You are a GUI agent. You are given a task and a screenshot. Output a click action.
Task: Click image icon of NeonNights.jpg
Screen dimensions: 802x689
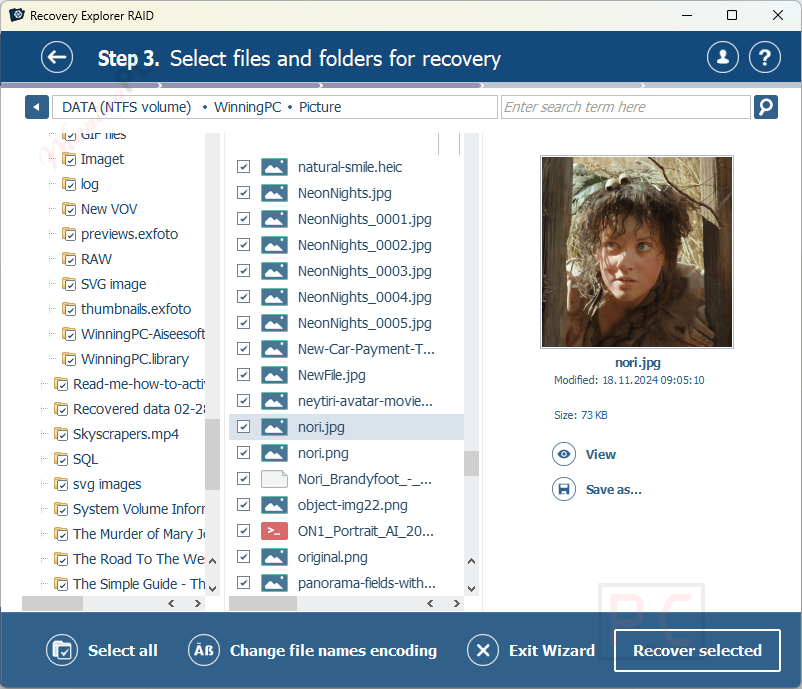[274, 193]
